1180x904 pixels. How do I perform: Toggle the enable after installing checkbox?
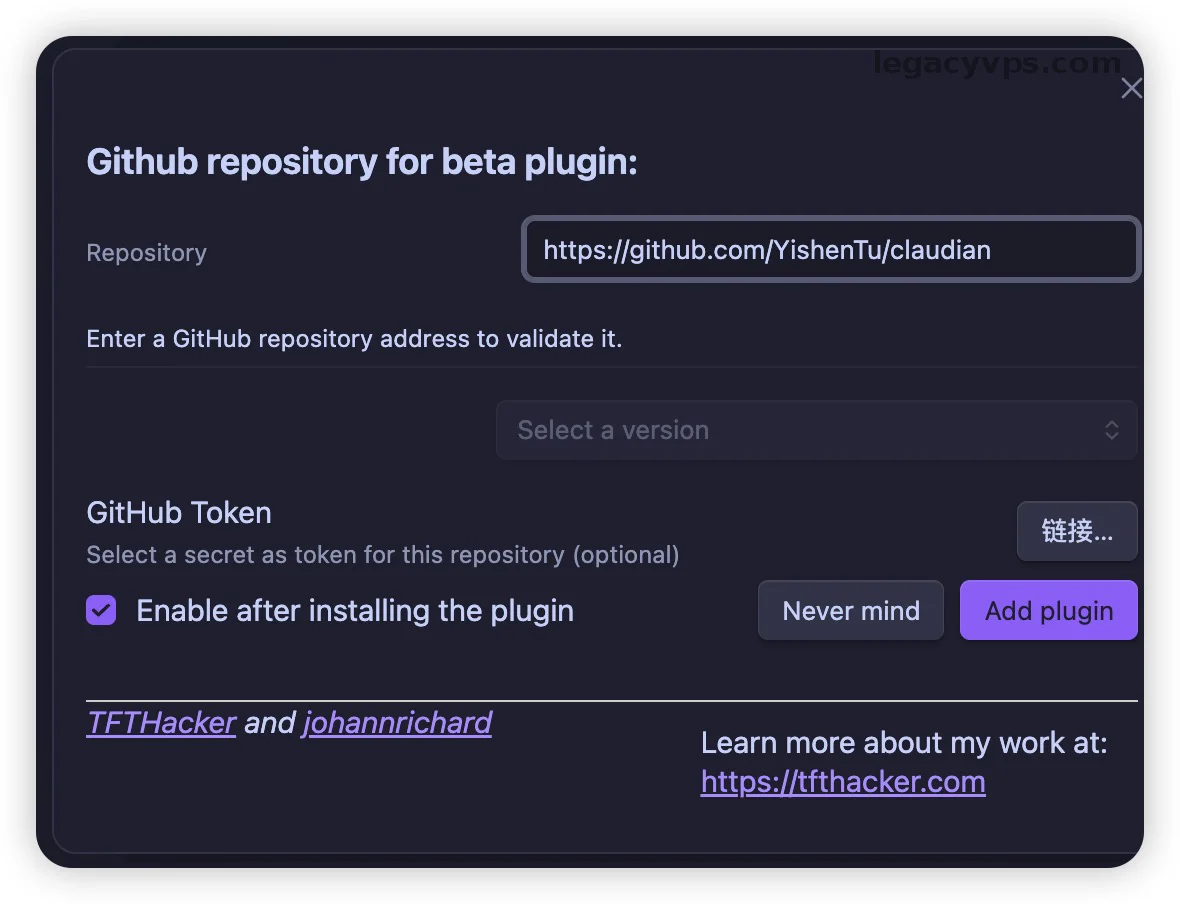pos(101,610)
